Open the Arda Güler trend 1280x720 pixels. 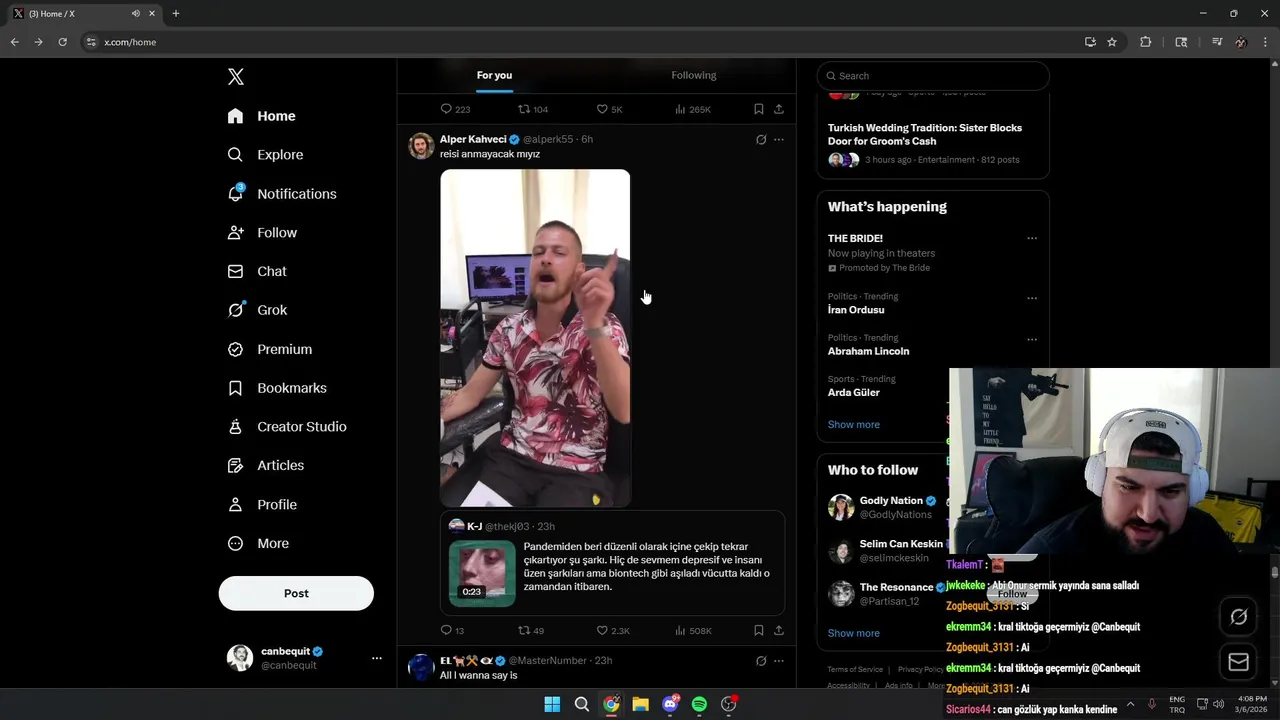(x=854, y=393)
